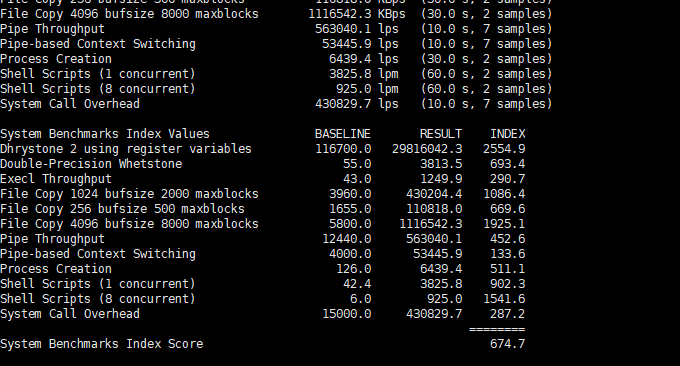The width and height of the screenshot is (680, 366).
Task: Select the RESULT column header
Action: 441,134
